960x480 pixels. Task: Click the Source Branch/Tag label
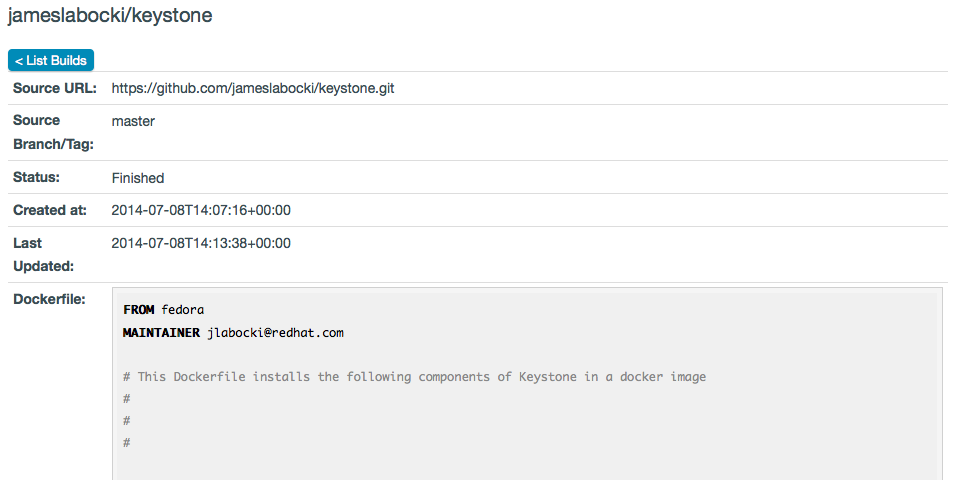[53, 132]
